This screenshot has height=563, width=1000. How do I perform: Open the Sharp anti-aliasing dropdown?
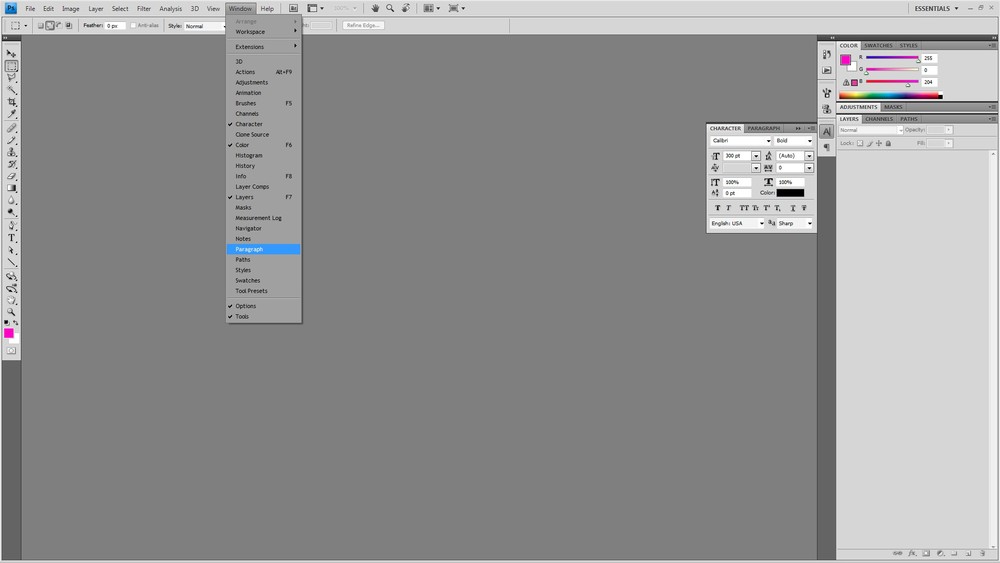pos(794,223)
